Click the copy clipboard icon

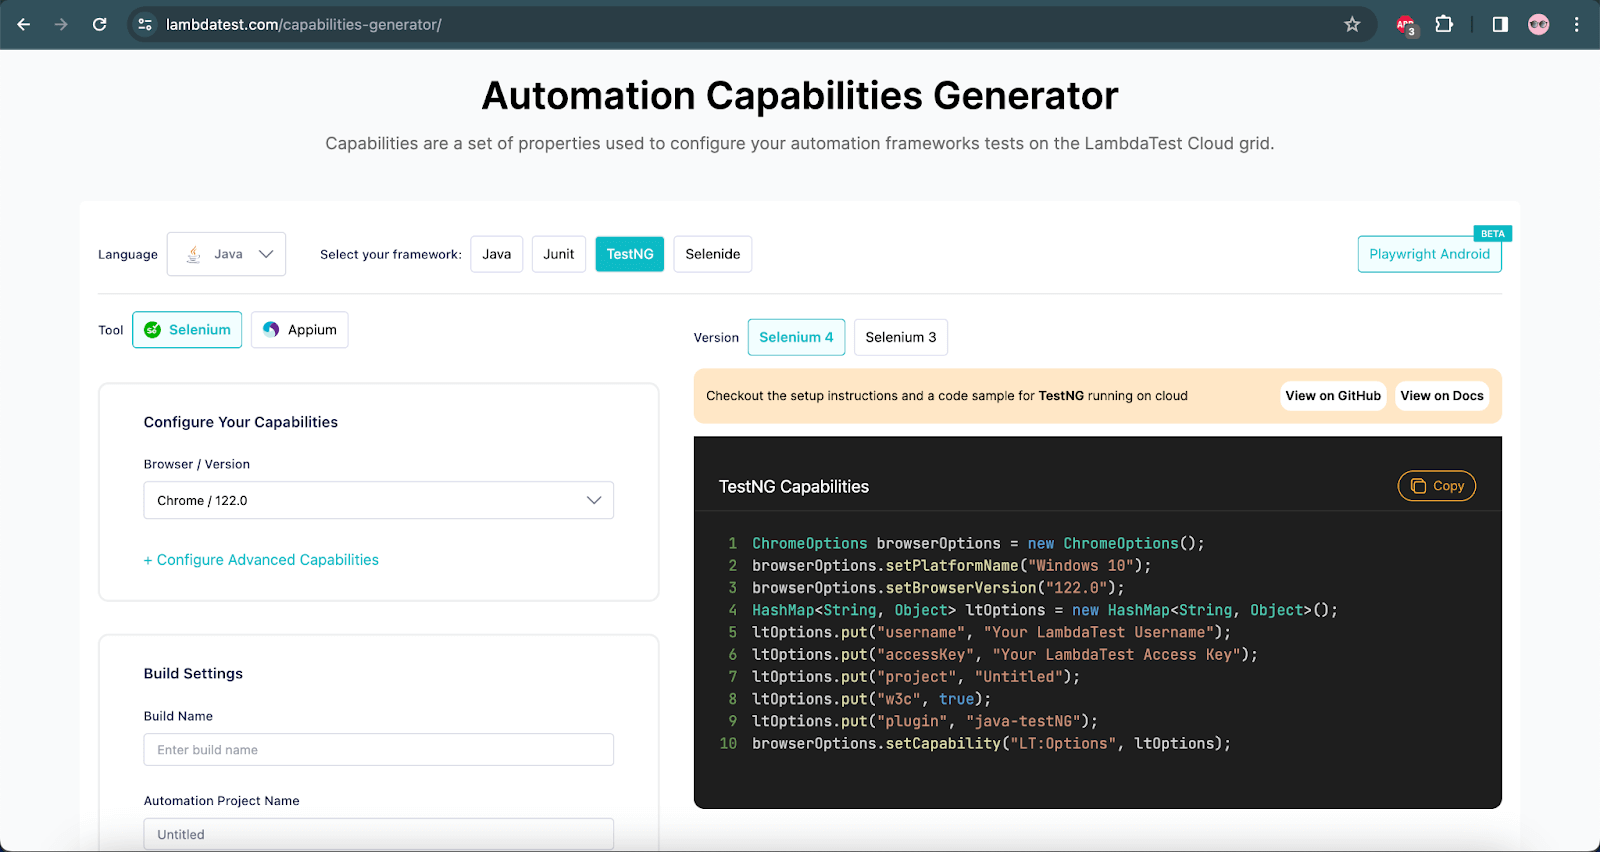[1418, 486]
